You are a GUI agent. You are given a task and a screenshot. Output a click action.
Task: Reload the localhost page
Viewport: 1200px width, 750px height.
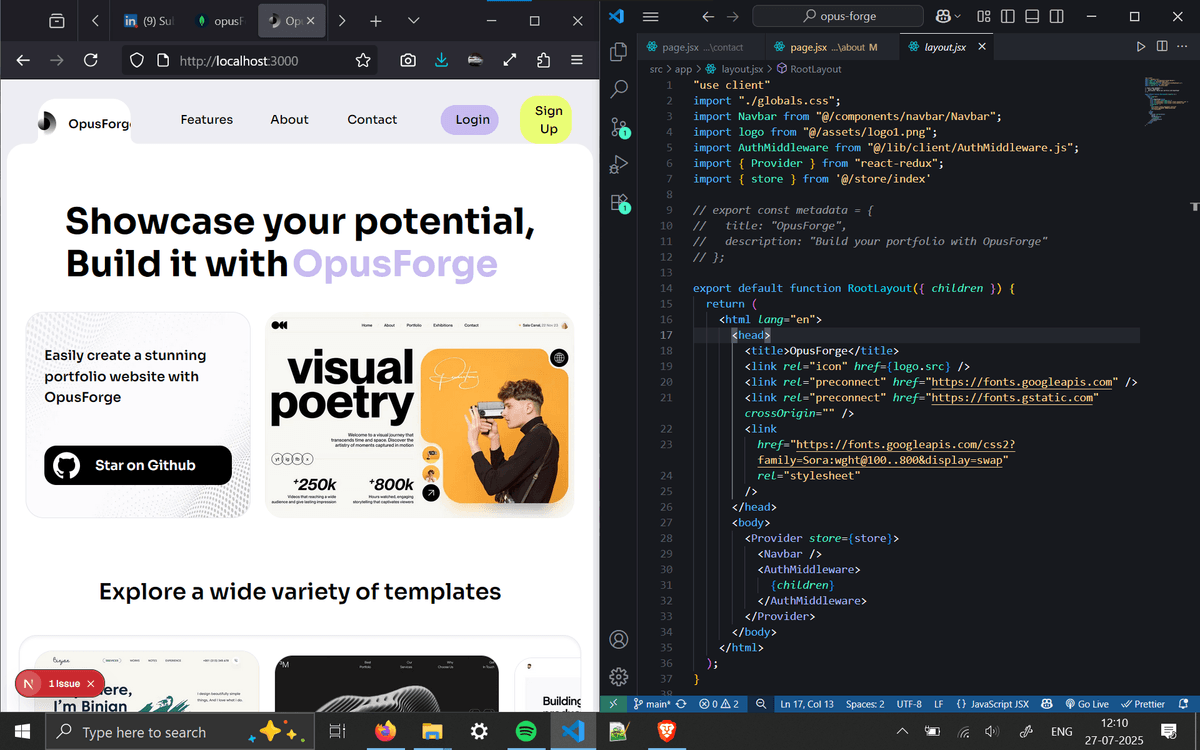(90, 61)
